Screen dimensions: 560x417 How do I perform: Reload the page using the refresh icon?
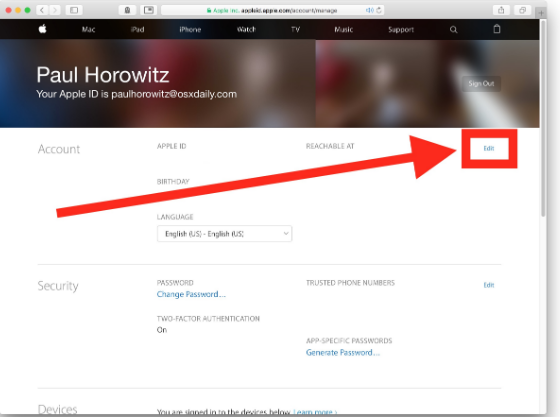point(379,10)
